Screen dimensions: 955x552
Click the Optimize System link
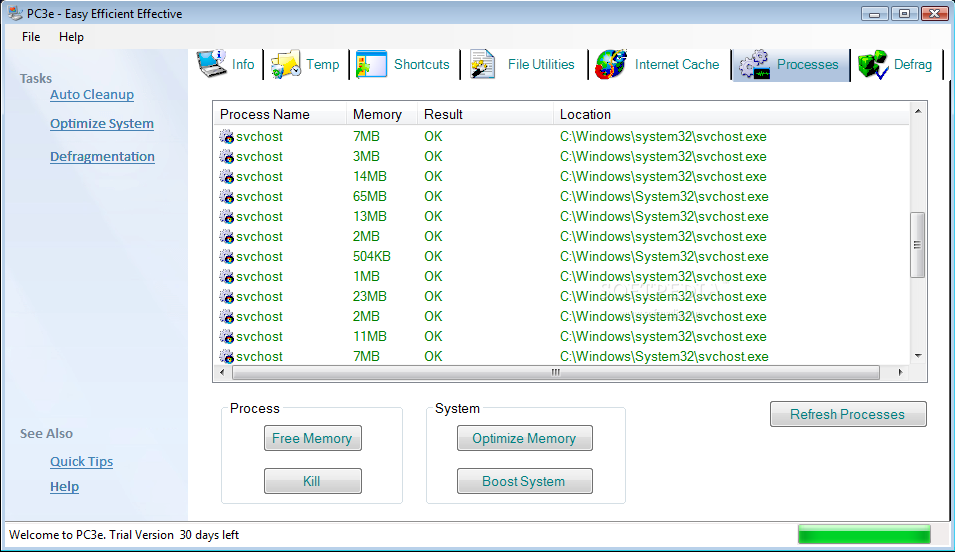pos(102,124)
